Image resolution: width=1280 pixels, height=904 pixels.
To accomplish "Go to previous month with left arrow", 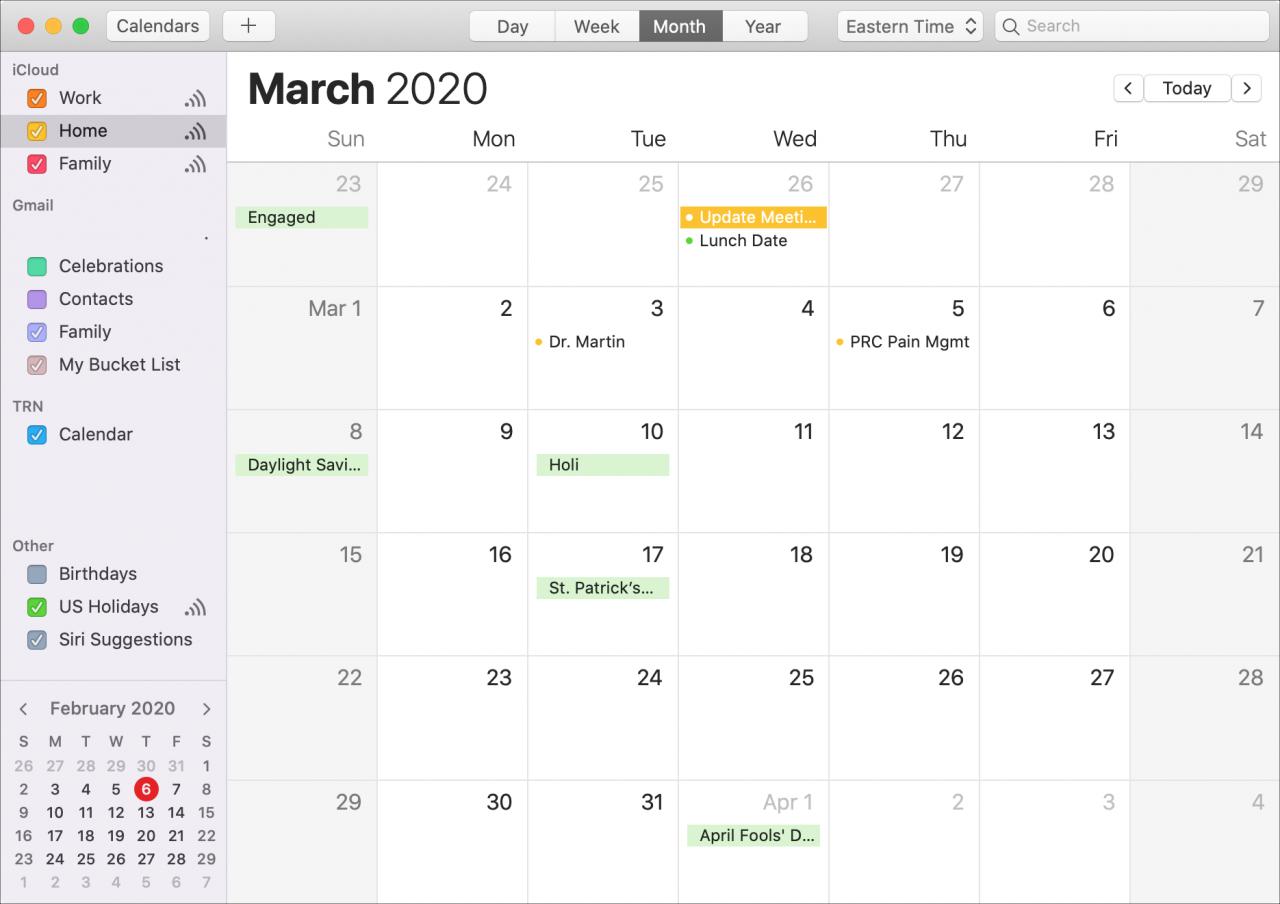I will 1128,88.
